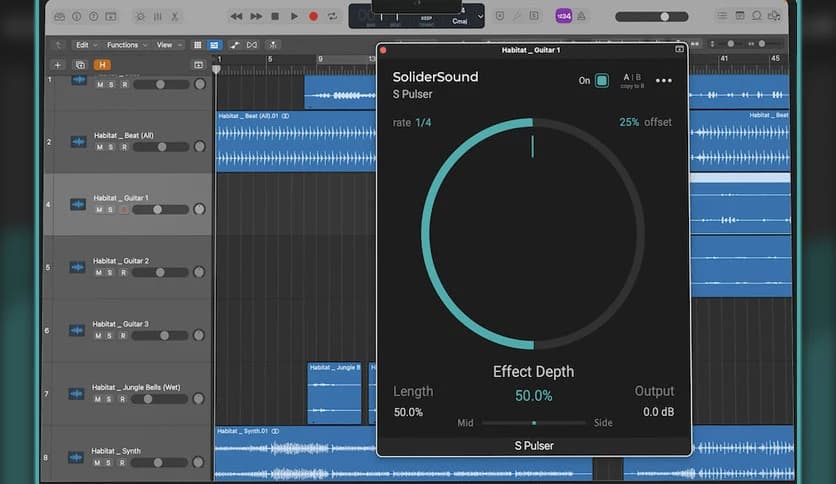Mute the Habitat _ Guitar 2 track
Screen dimensions: 836x484
(99, 273)
